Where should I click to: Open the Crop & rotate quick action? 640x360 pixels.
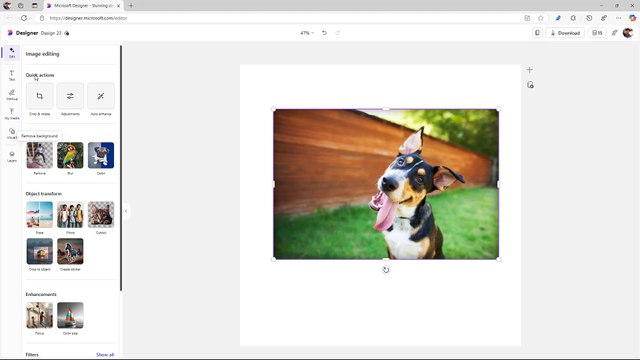tap(40, 96)
